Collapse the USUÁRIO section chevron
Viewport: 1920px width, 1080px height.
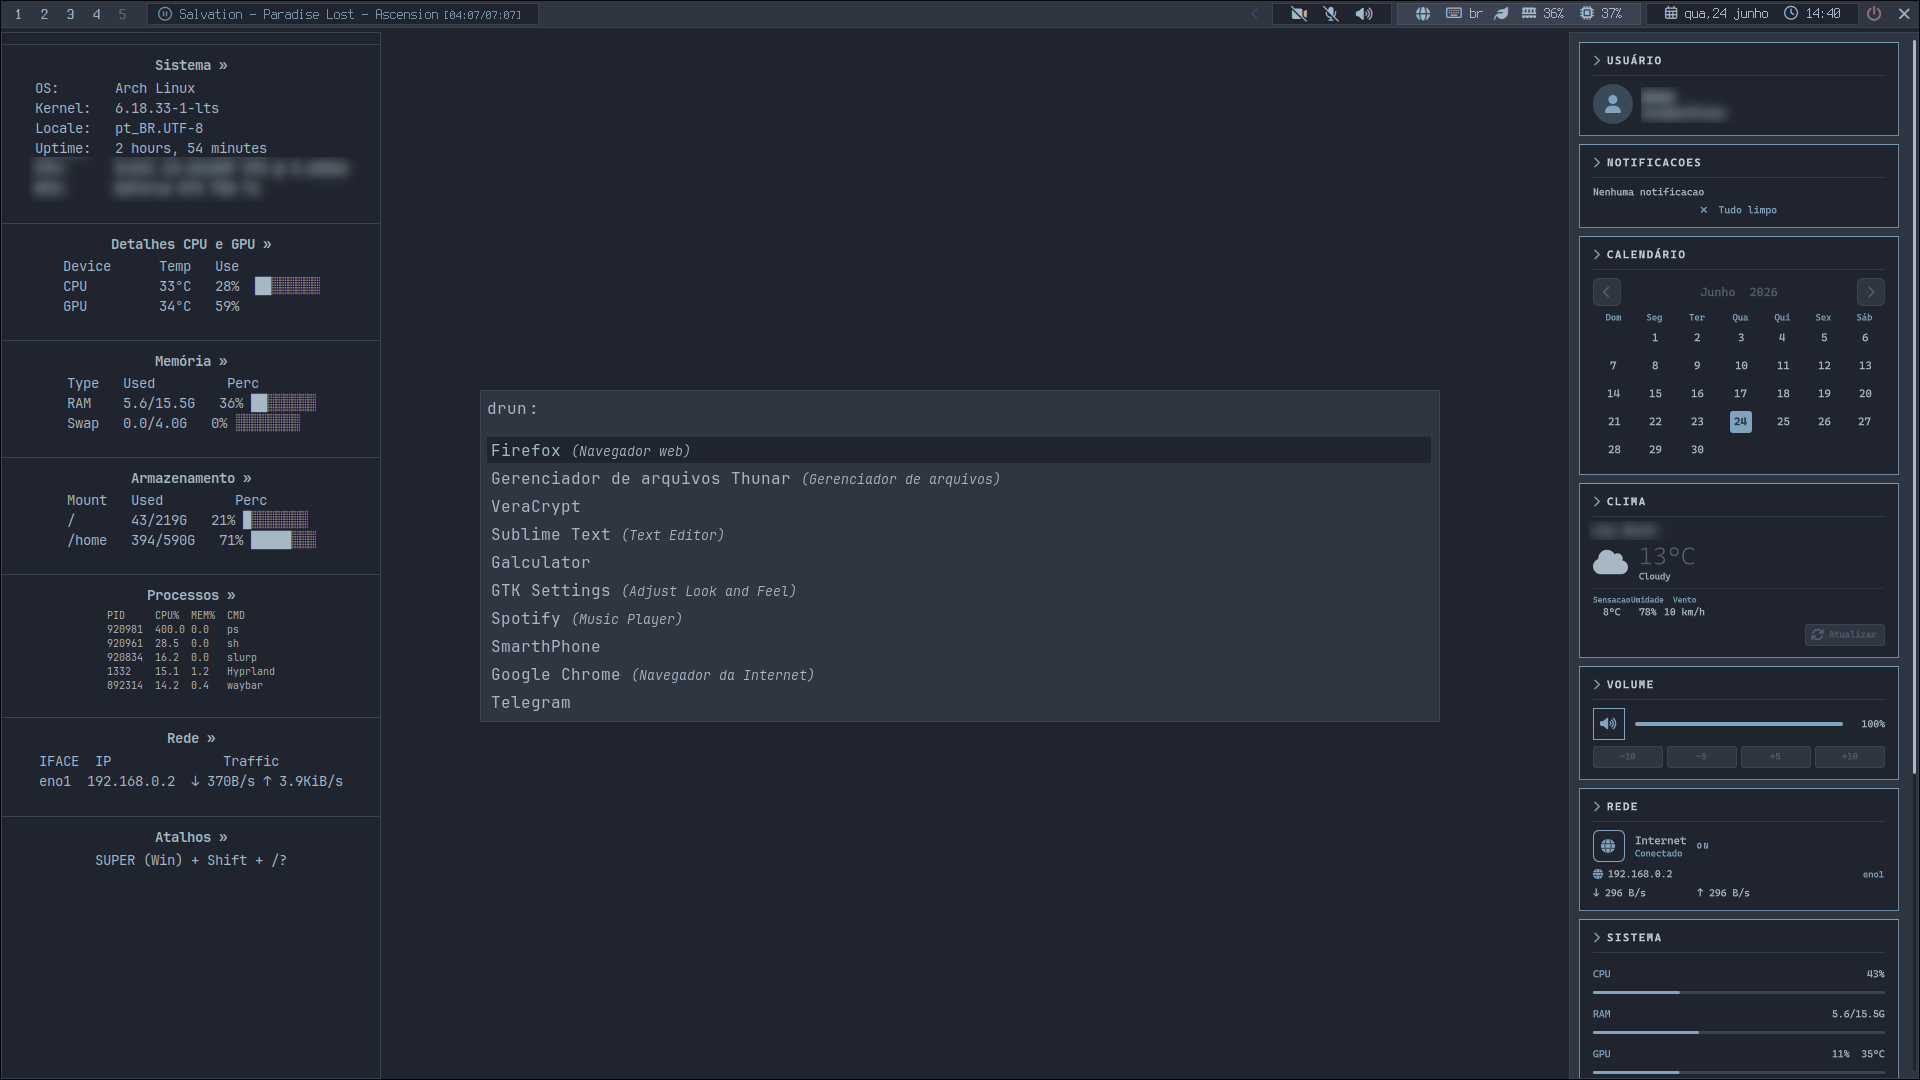tap(1597, 61)
